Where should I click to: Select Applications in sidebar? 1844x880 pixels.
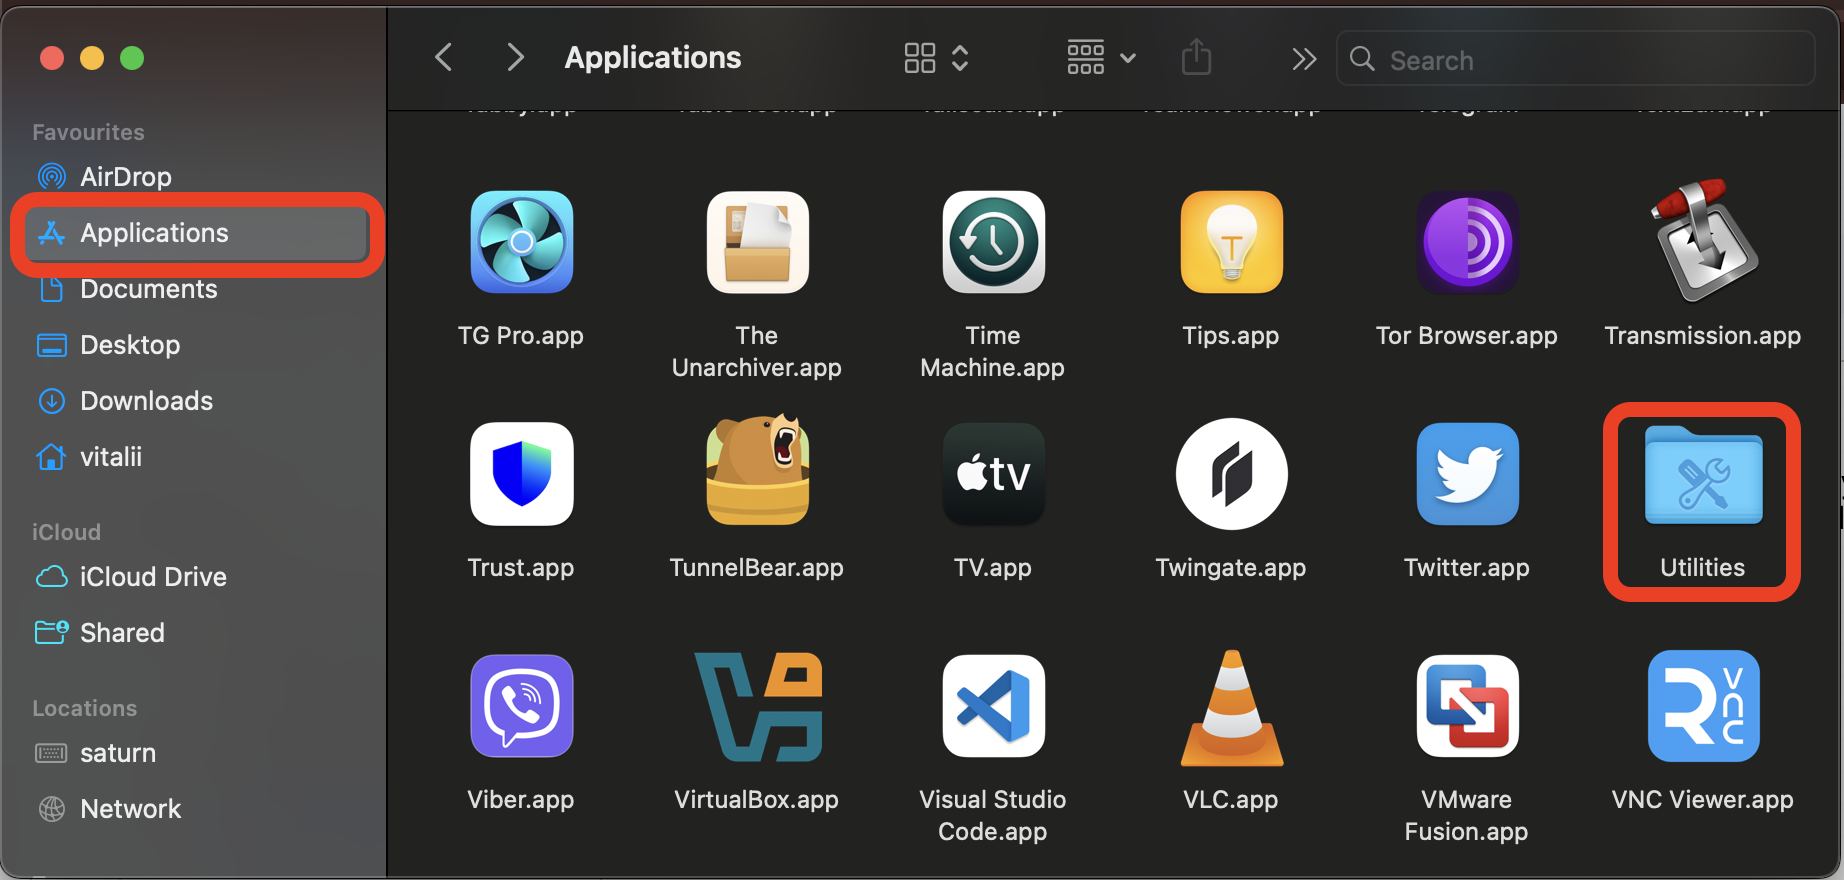196,233
